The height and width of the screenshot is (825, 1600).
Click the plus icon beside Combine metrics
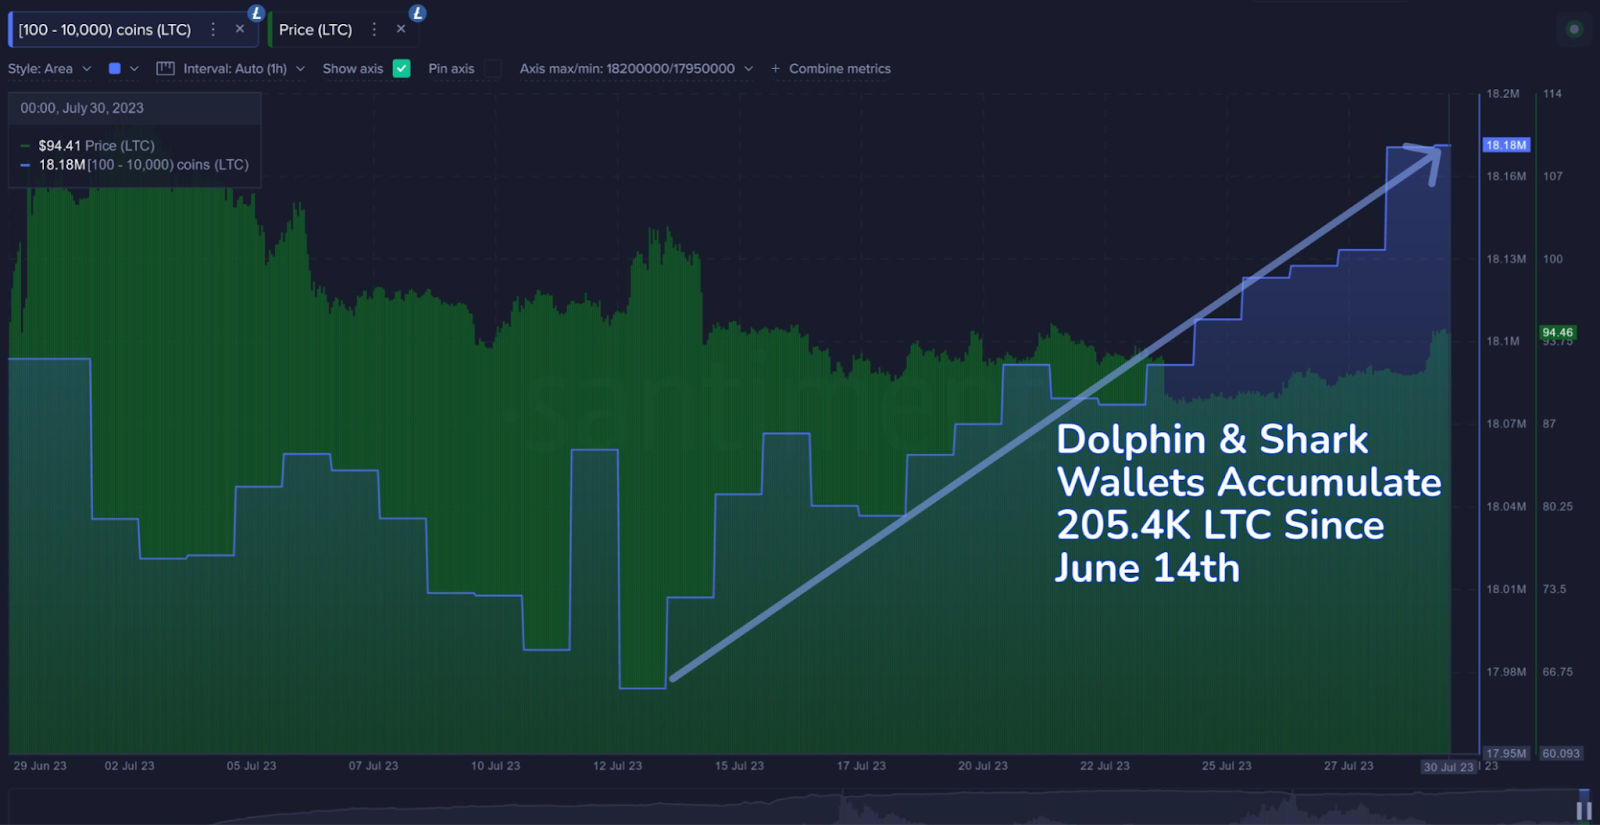[x=775, y=69]
